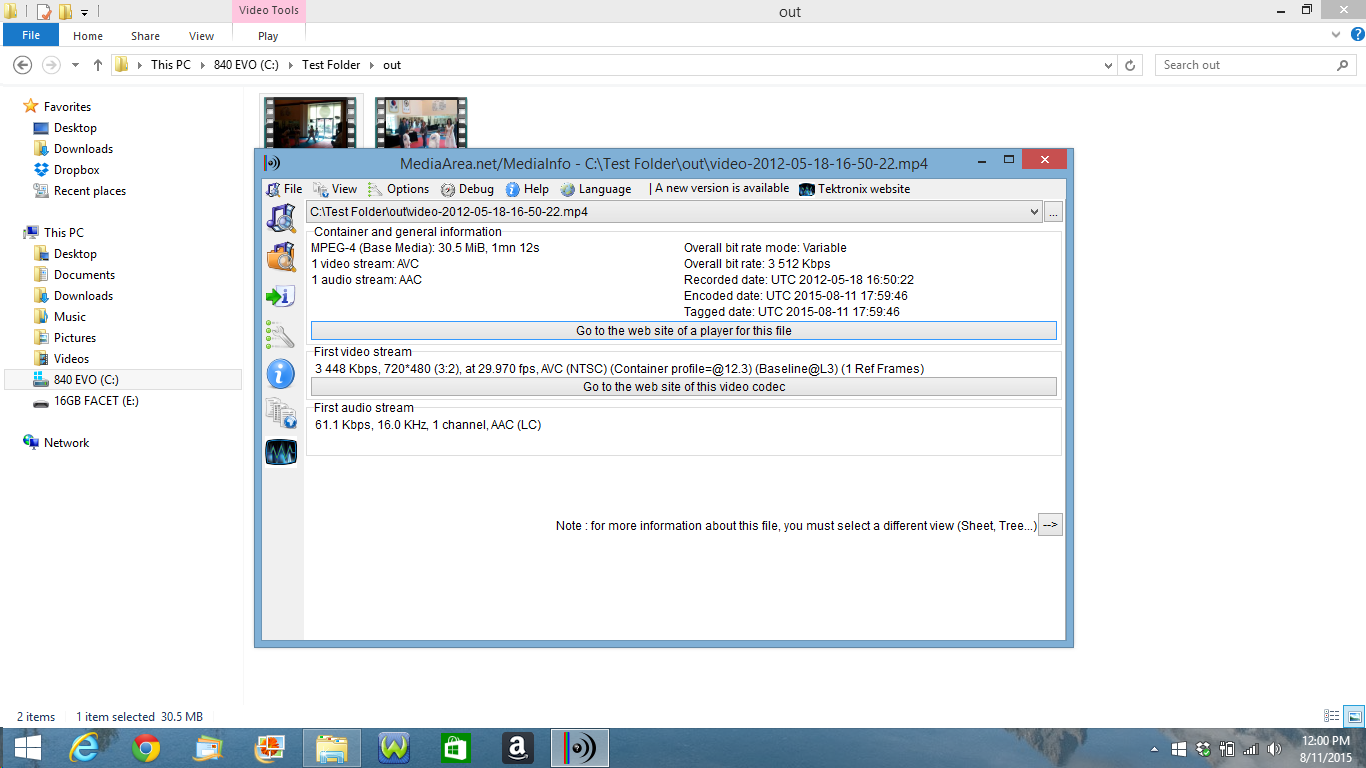Launch Internet Explorer from the taskbar

click(86, 748)
